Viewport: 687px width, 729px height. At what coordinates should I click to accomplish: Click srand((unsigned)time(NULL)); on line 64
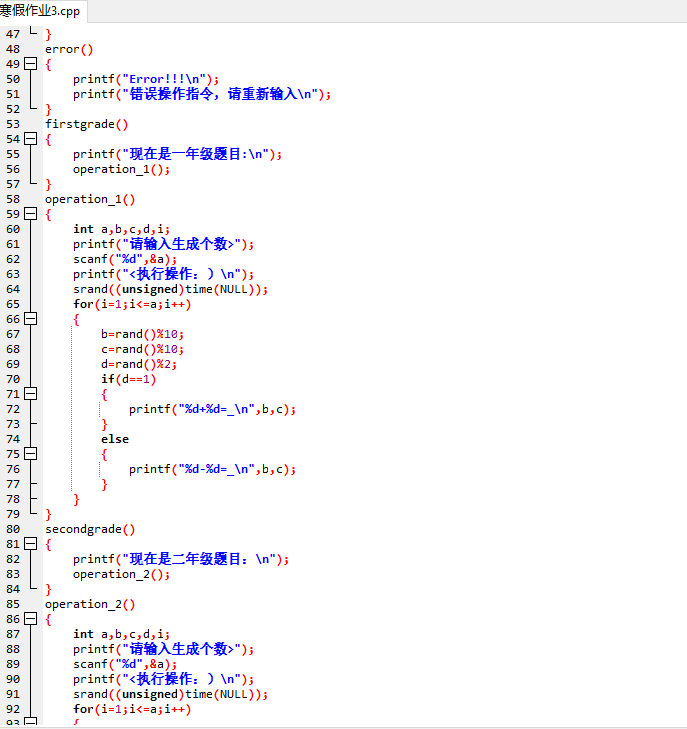coord(171,289)
